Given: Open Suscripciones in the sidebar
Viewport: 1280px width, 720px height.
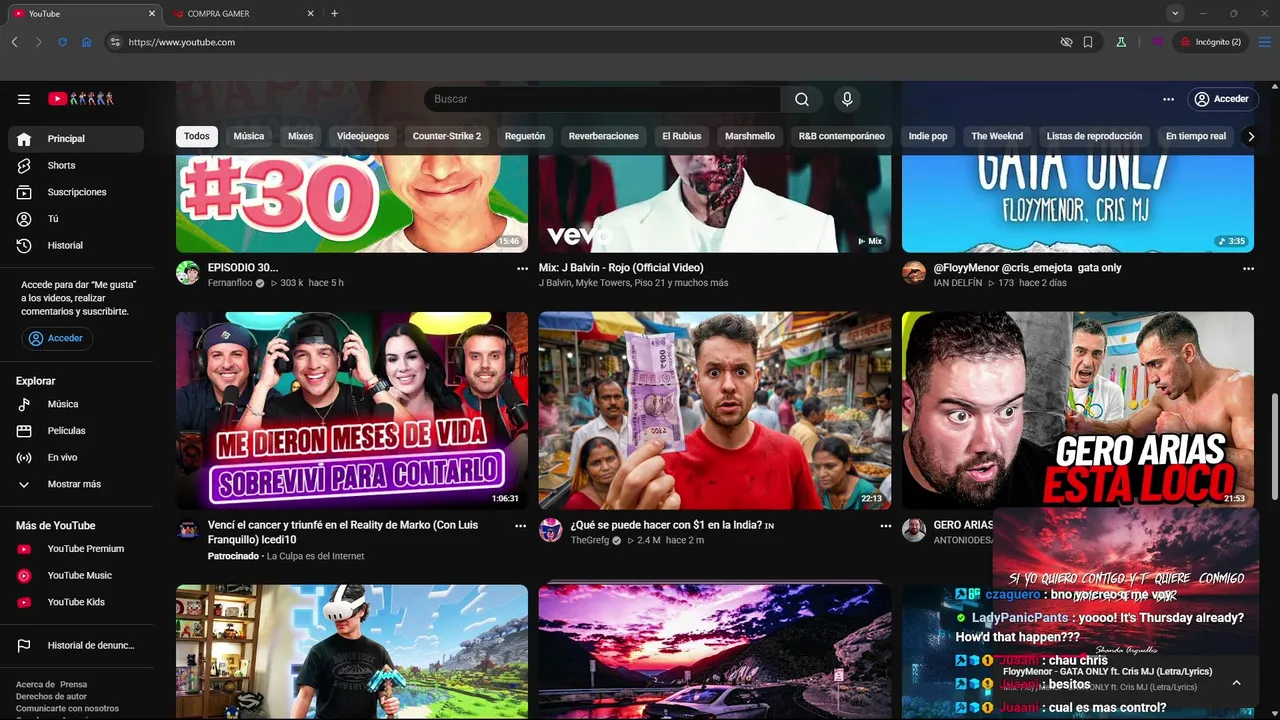Looking at the screenshot, I should pyautogui.click(x=76, y=192).
